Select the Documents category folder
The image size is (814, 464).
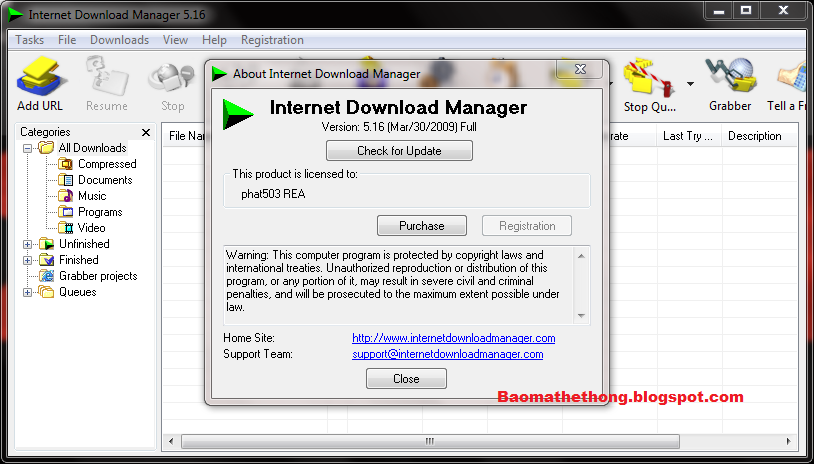pos(96,180)
